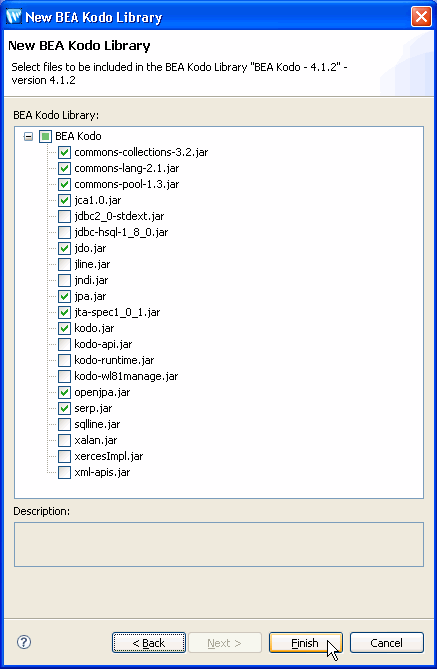The width and height of the screenshot is (437, 669).
Task: Select kodo-api.jar file name
Action: click(103, 344)
